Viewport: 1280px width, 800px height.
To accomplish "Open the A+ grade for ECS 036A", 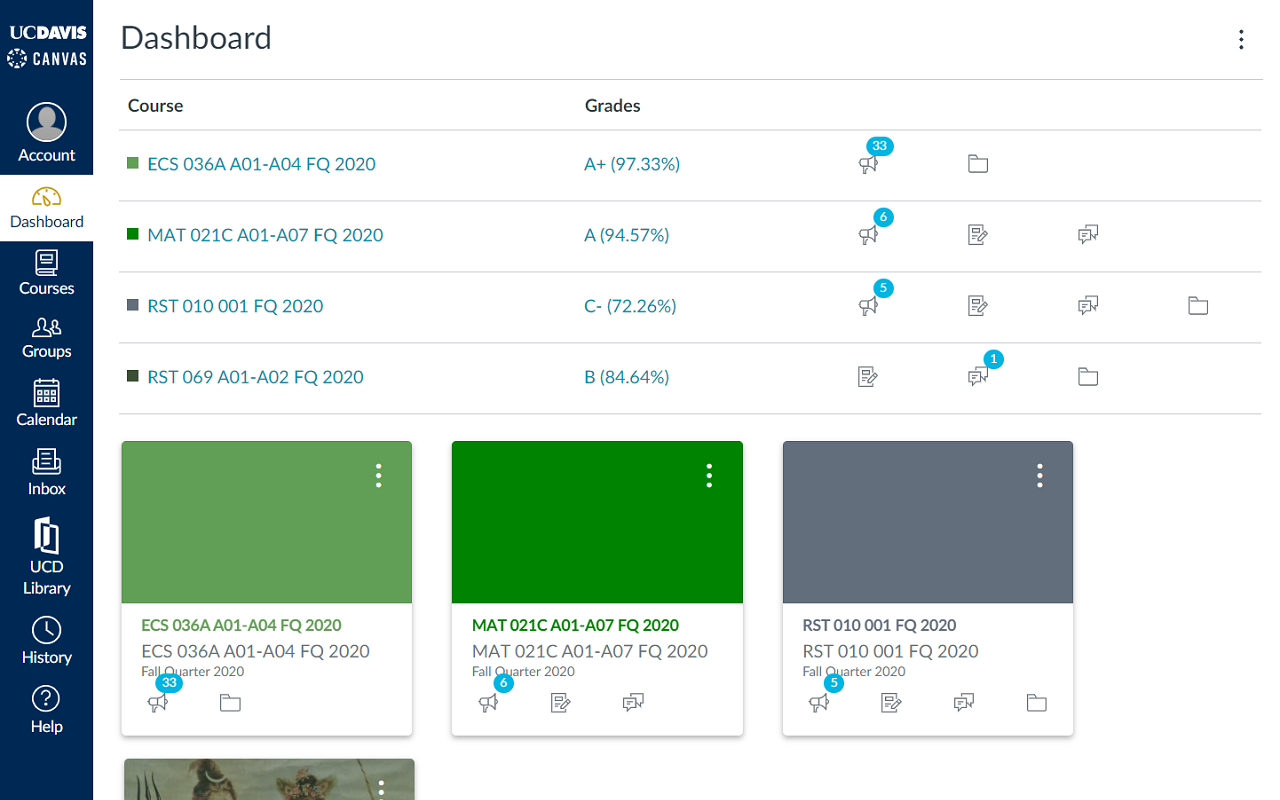I will click(x=632, y=163).
